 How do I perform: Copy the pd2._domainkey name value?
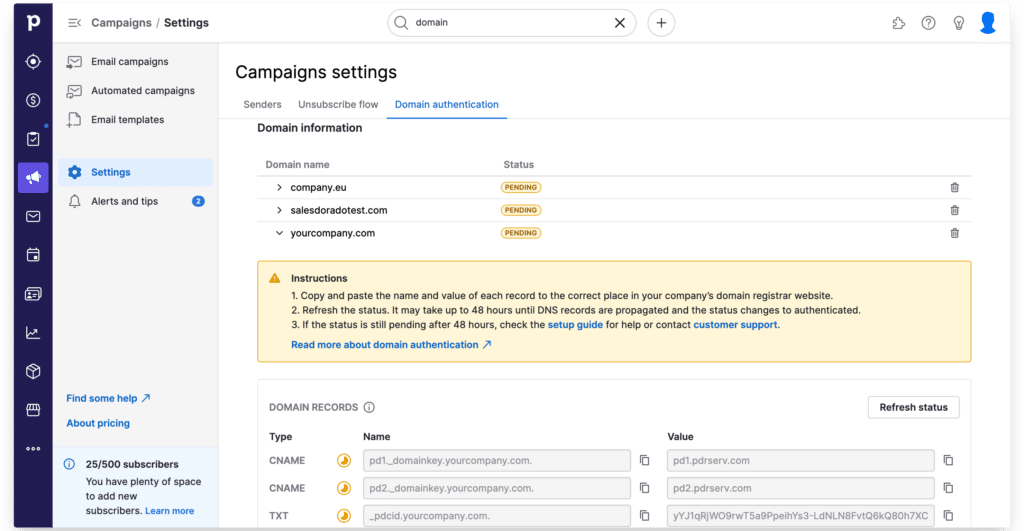(645, 488)
